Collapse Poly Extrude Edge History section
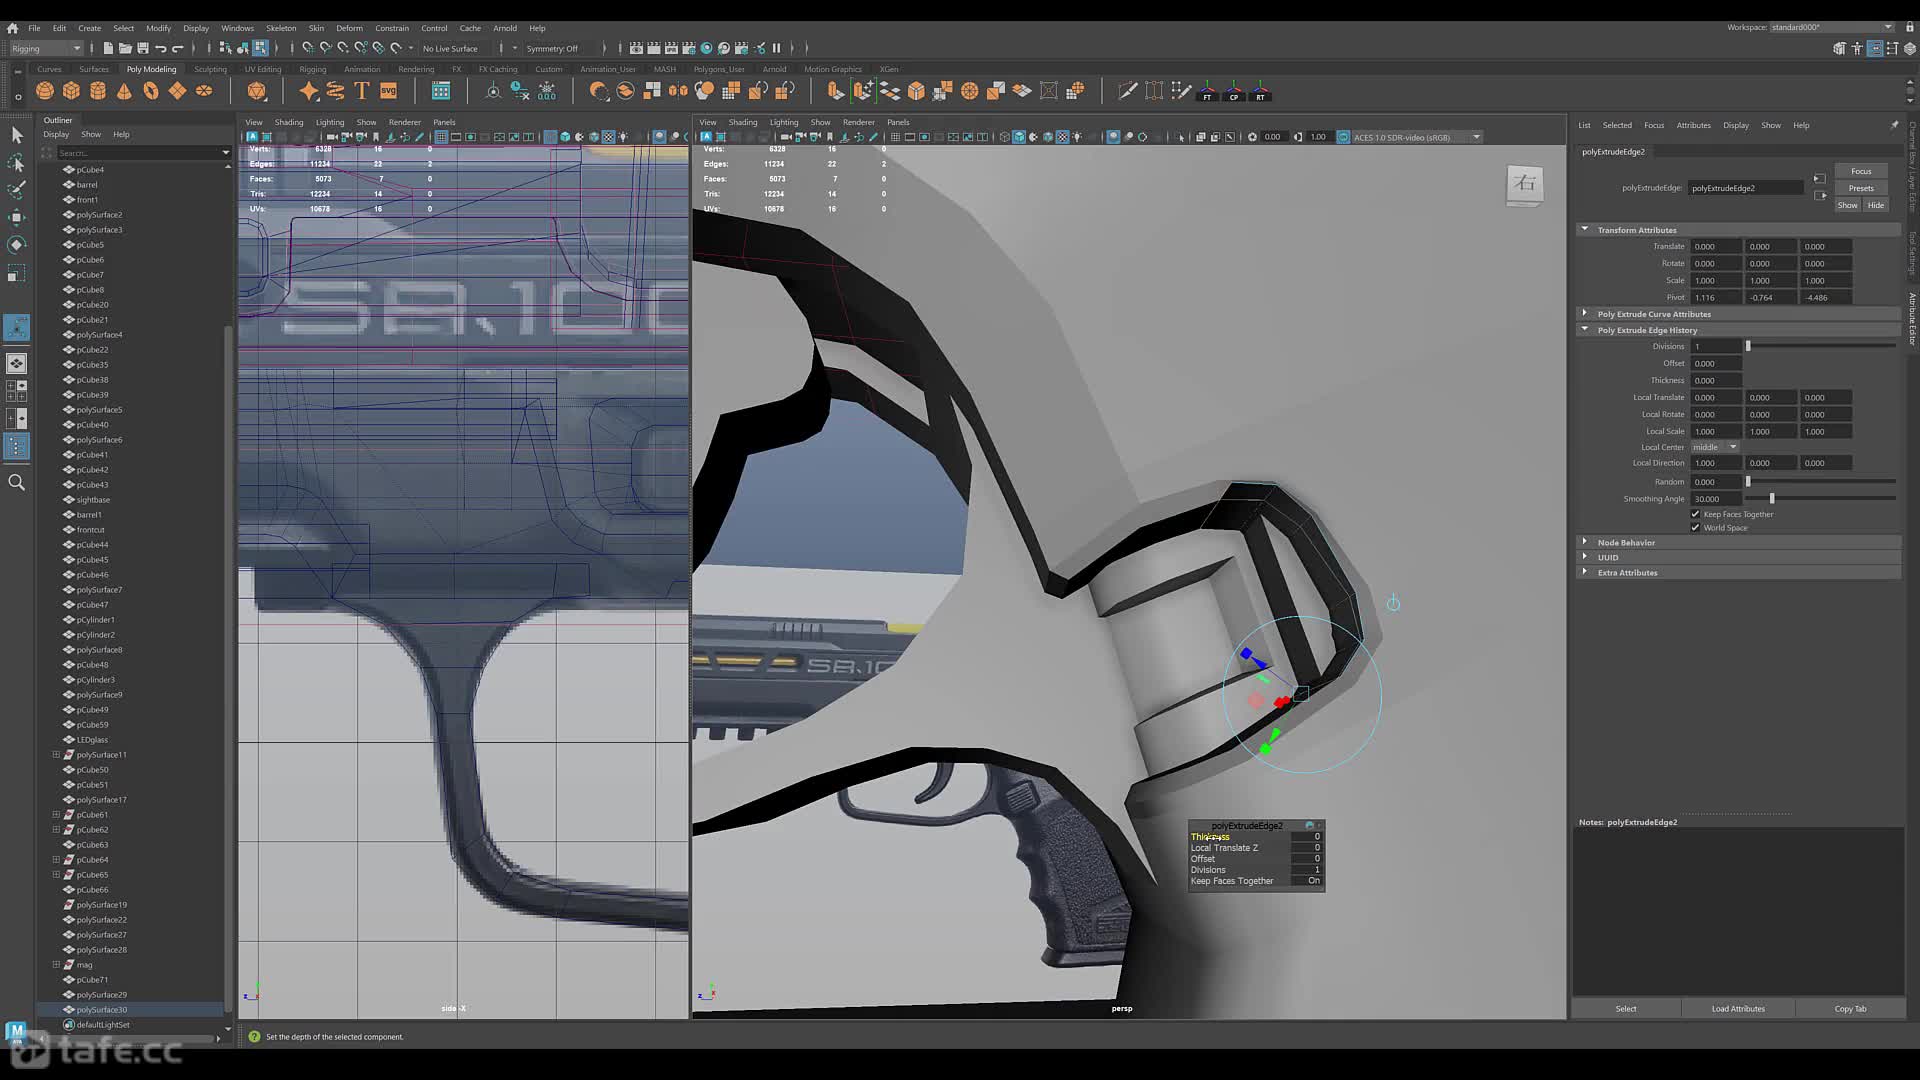1920x1080 pixels. (x=1585, y=330)
